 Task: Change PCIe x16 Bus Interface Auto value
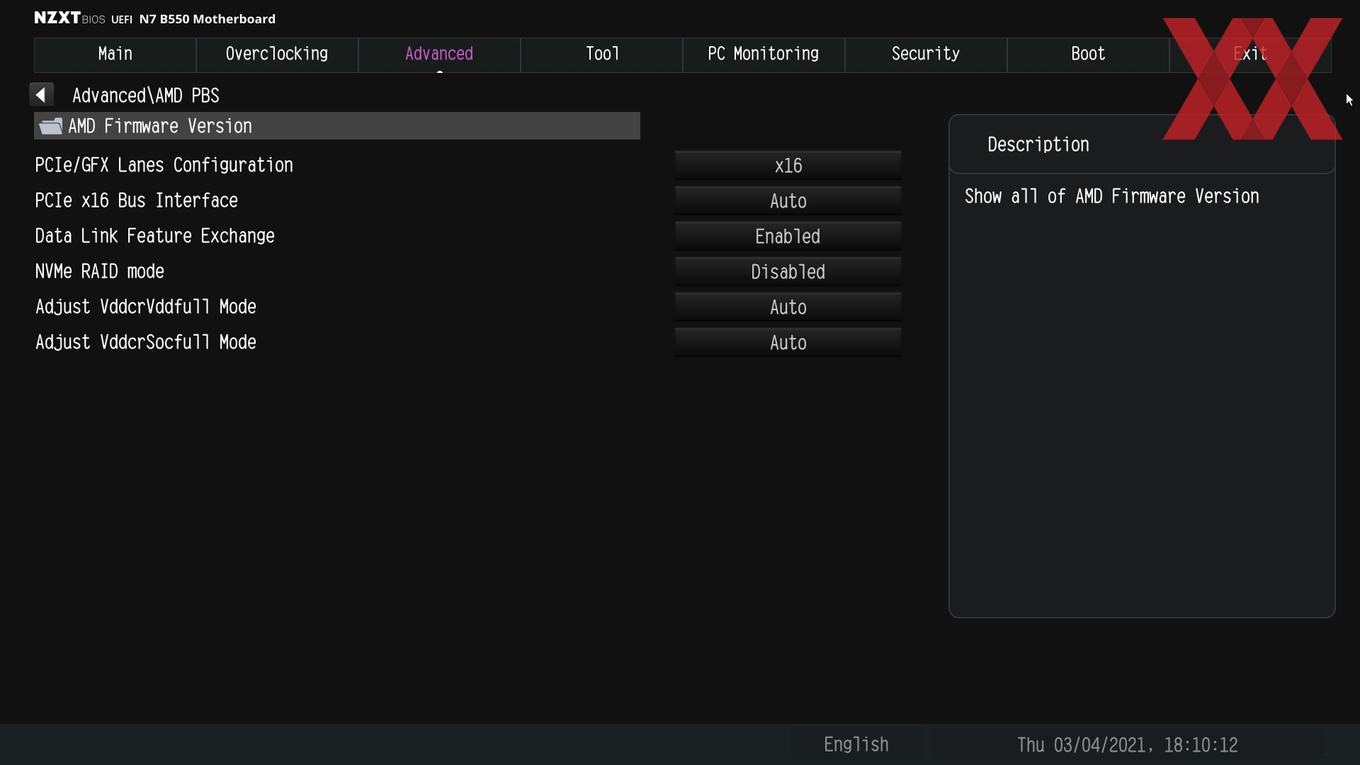click(788, 201)
